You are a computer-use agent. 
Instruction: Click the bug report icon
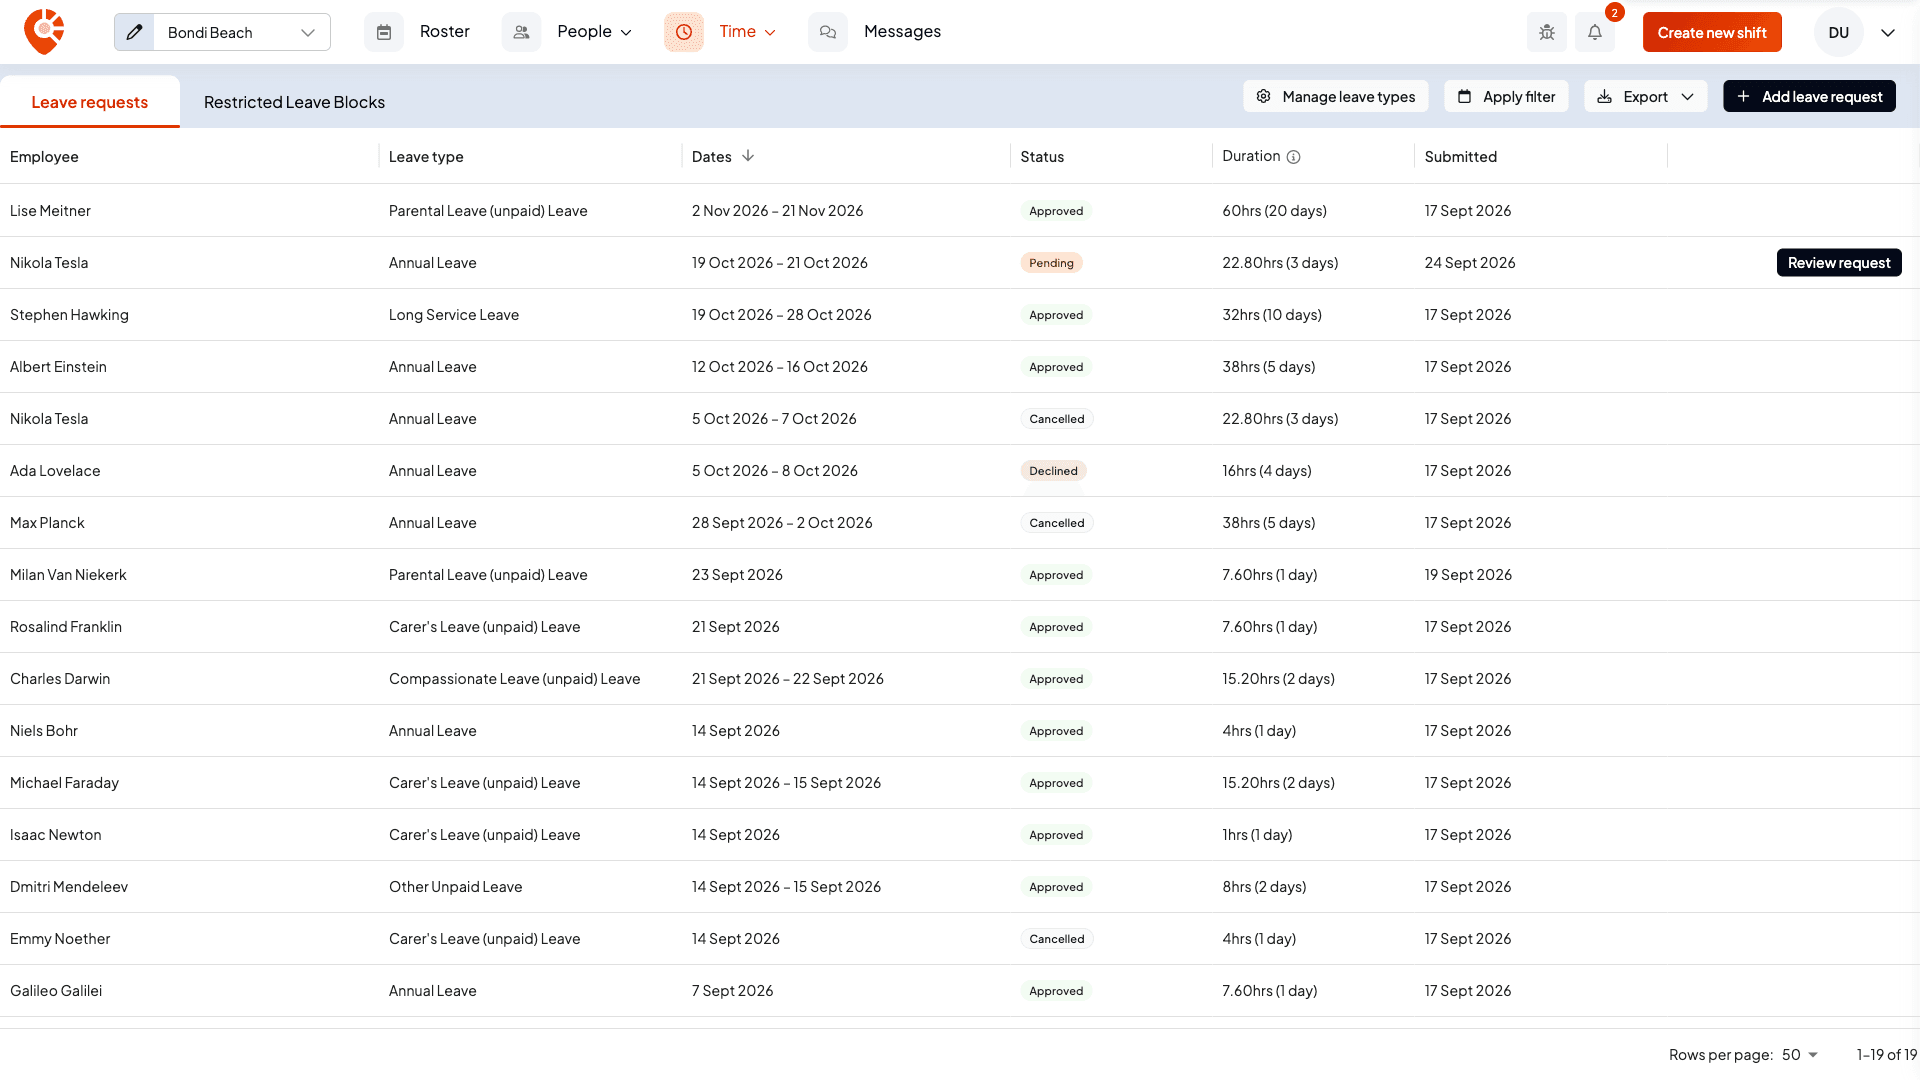click(1547, 32)
